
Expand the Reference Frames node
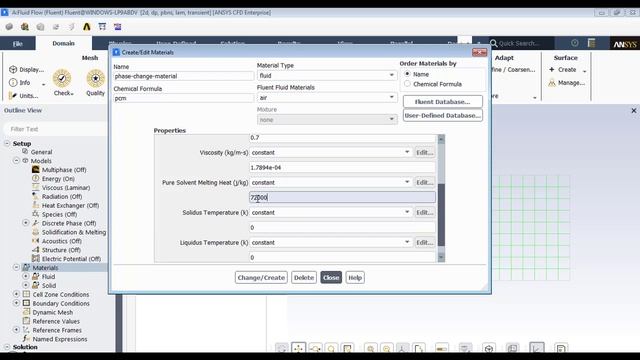point(16,329)
